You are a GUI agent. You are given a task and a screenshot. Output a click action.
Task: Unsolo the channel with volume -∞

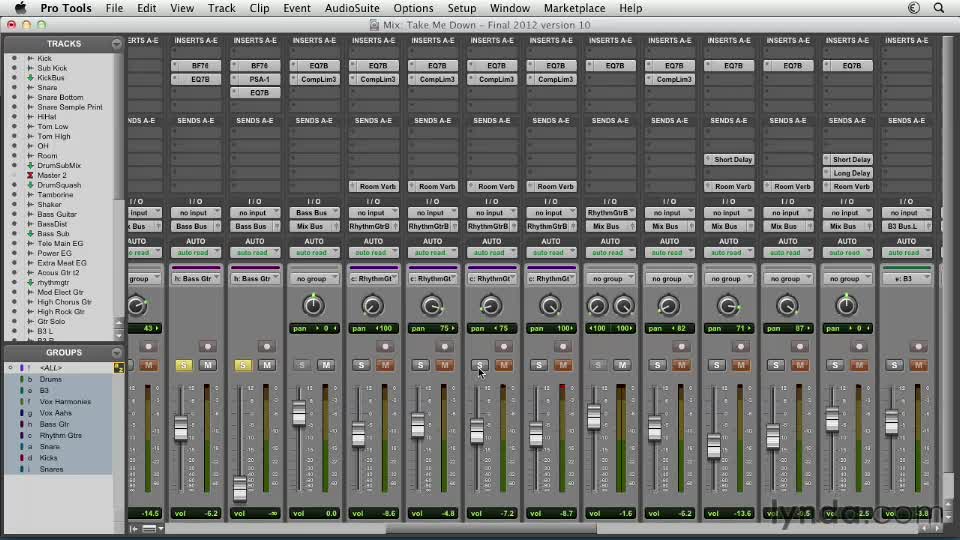(242, 365)
